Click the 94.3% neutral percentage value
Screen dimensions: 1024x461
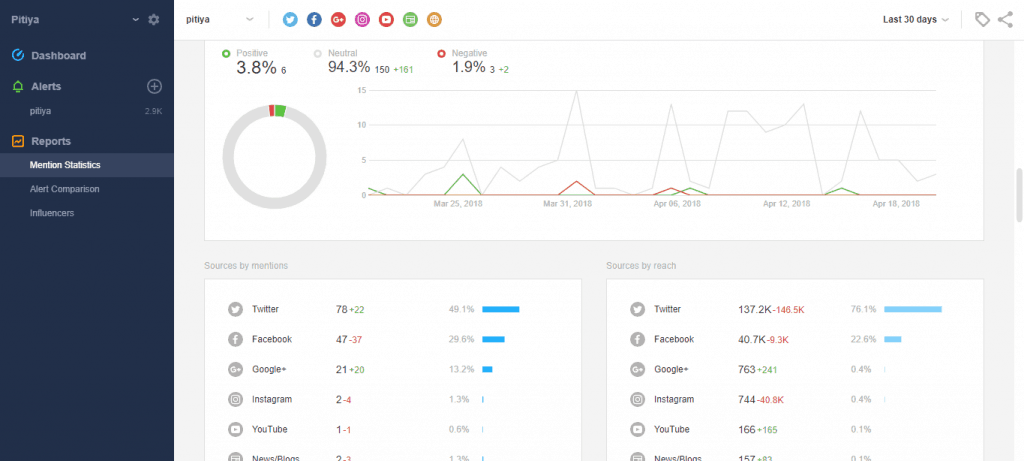[x=349, y=67]
